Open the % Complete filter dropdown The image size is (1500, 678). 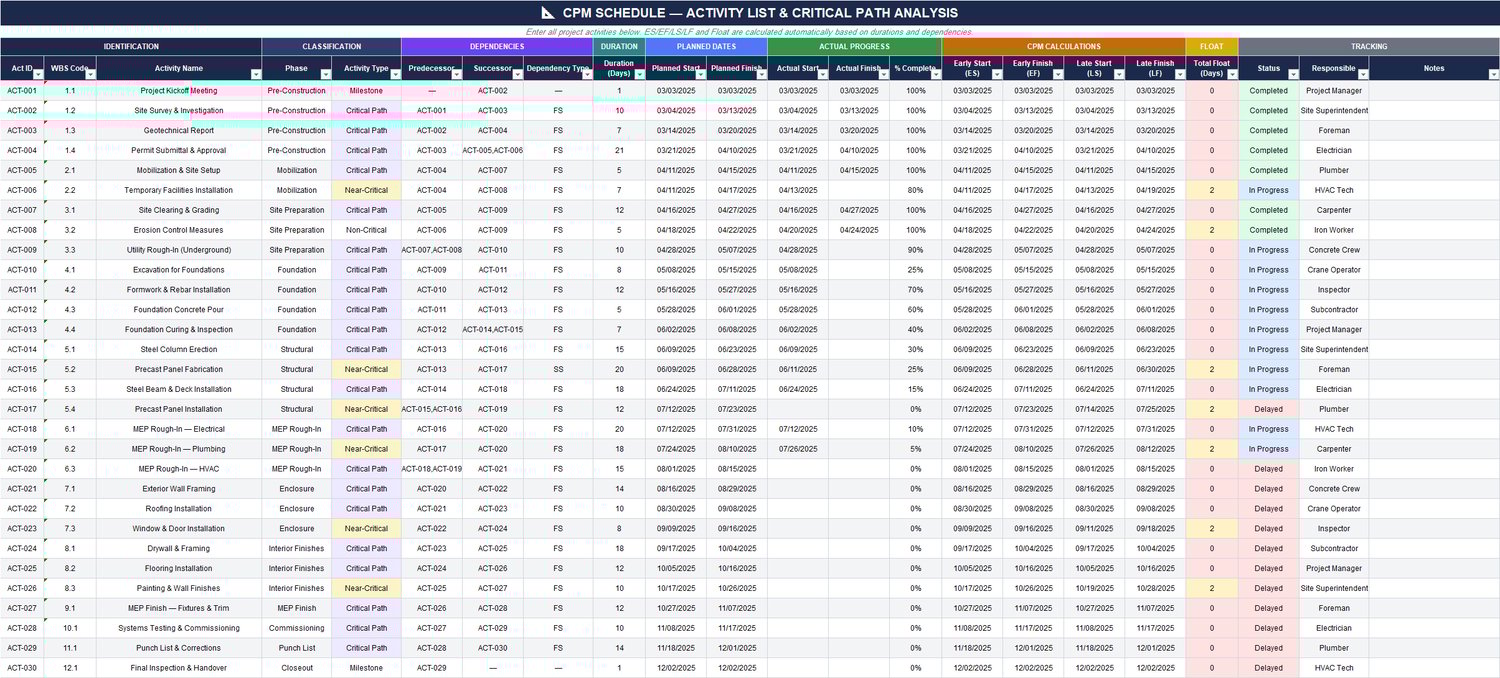[x=935, y=74]
